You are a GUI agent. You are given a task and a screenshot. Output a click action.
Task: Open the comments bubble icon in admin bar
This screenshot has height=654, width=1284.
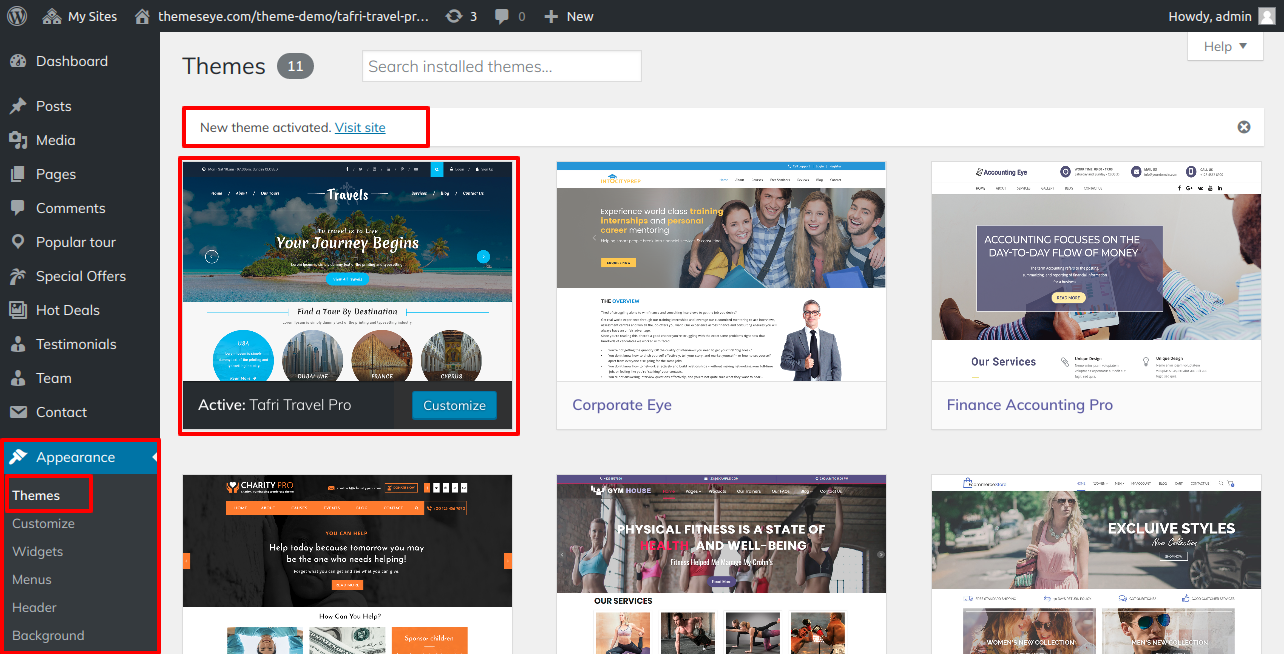pos(502,16)
